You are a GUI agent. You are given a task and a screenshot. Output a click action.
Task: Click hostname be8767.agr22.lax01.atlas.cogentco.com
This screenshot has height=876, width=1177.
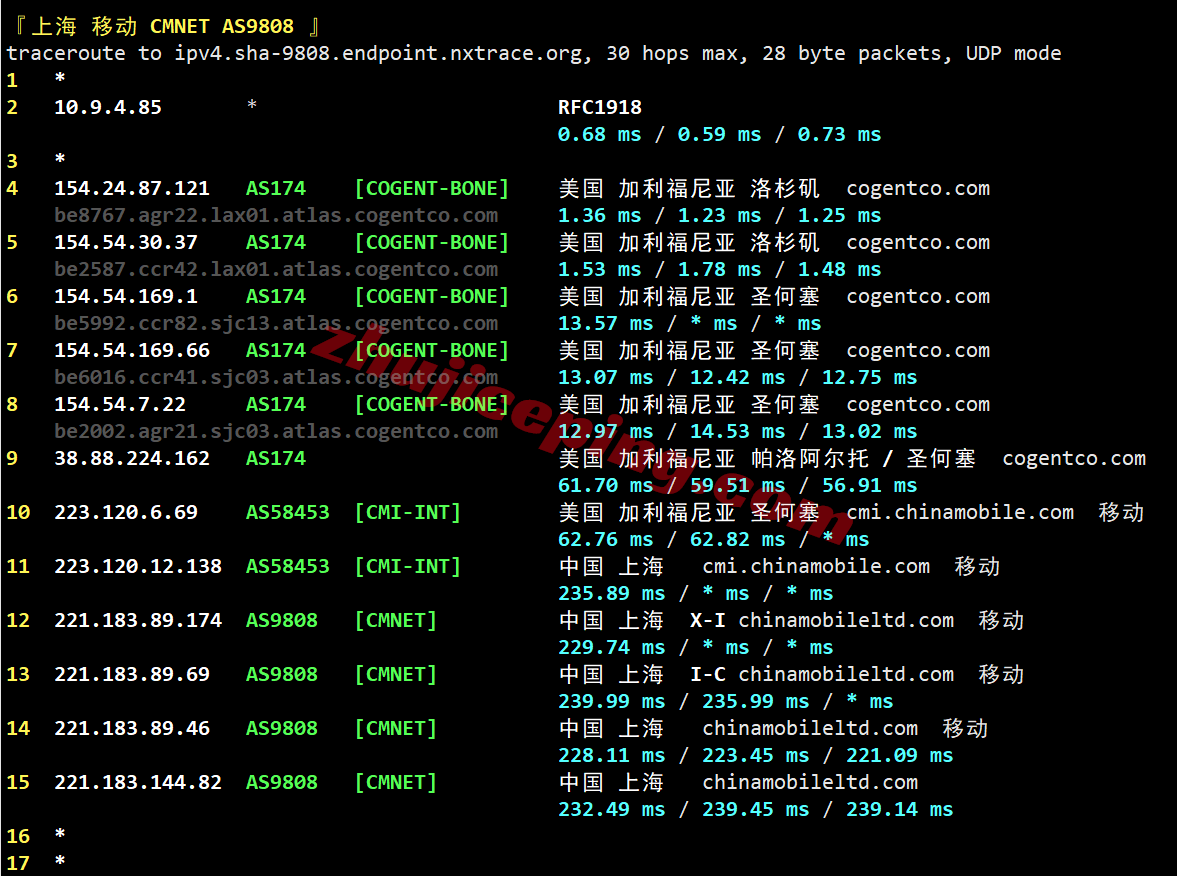276,215
